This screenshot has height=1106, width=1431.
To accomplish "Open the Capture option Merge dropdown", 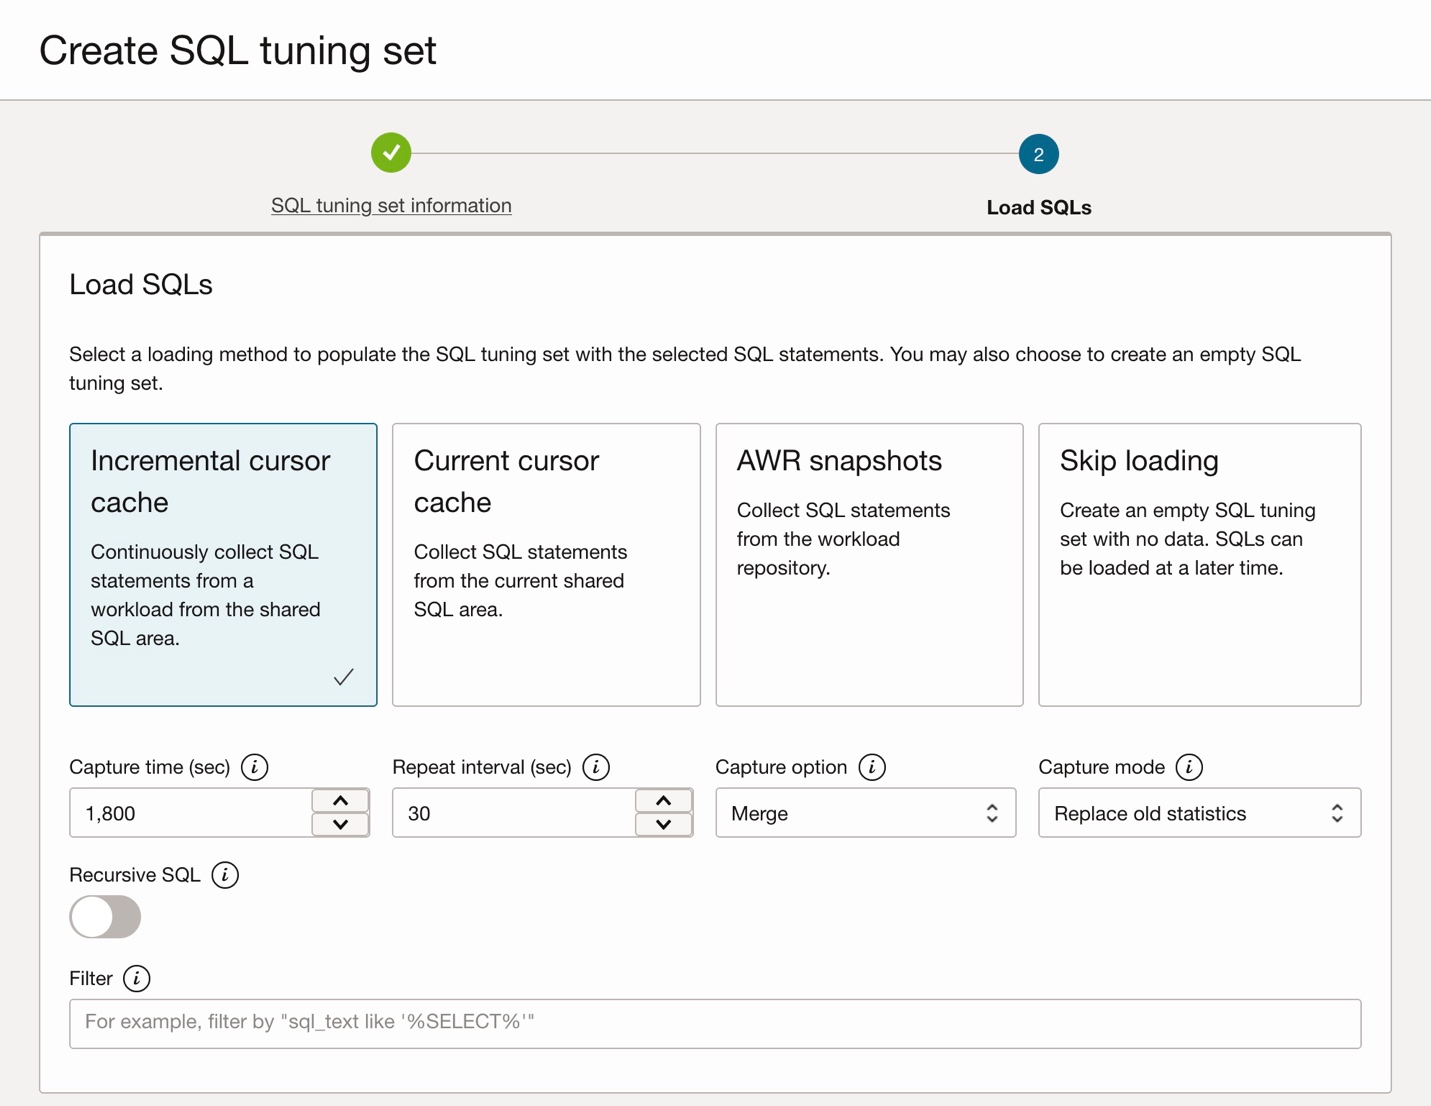I will (x=865, y=813).
